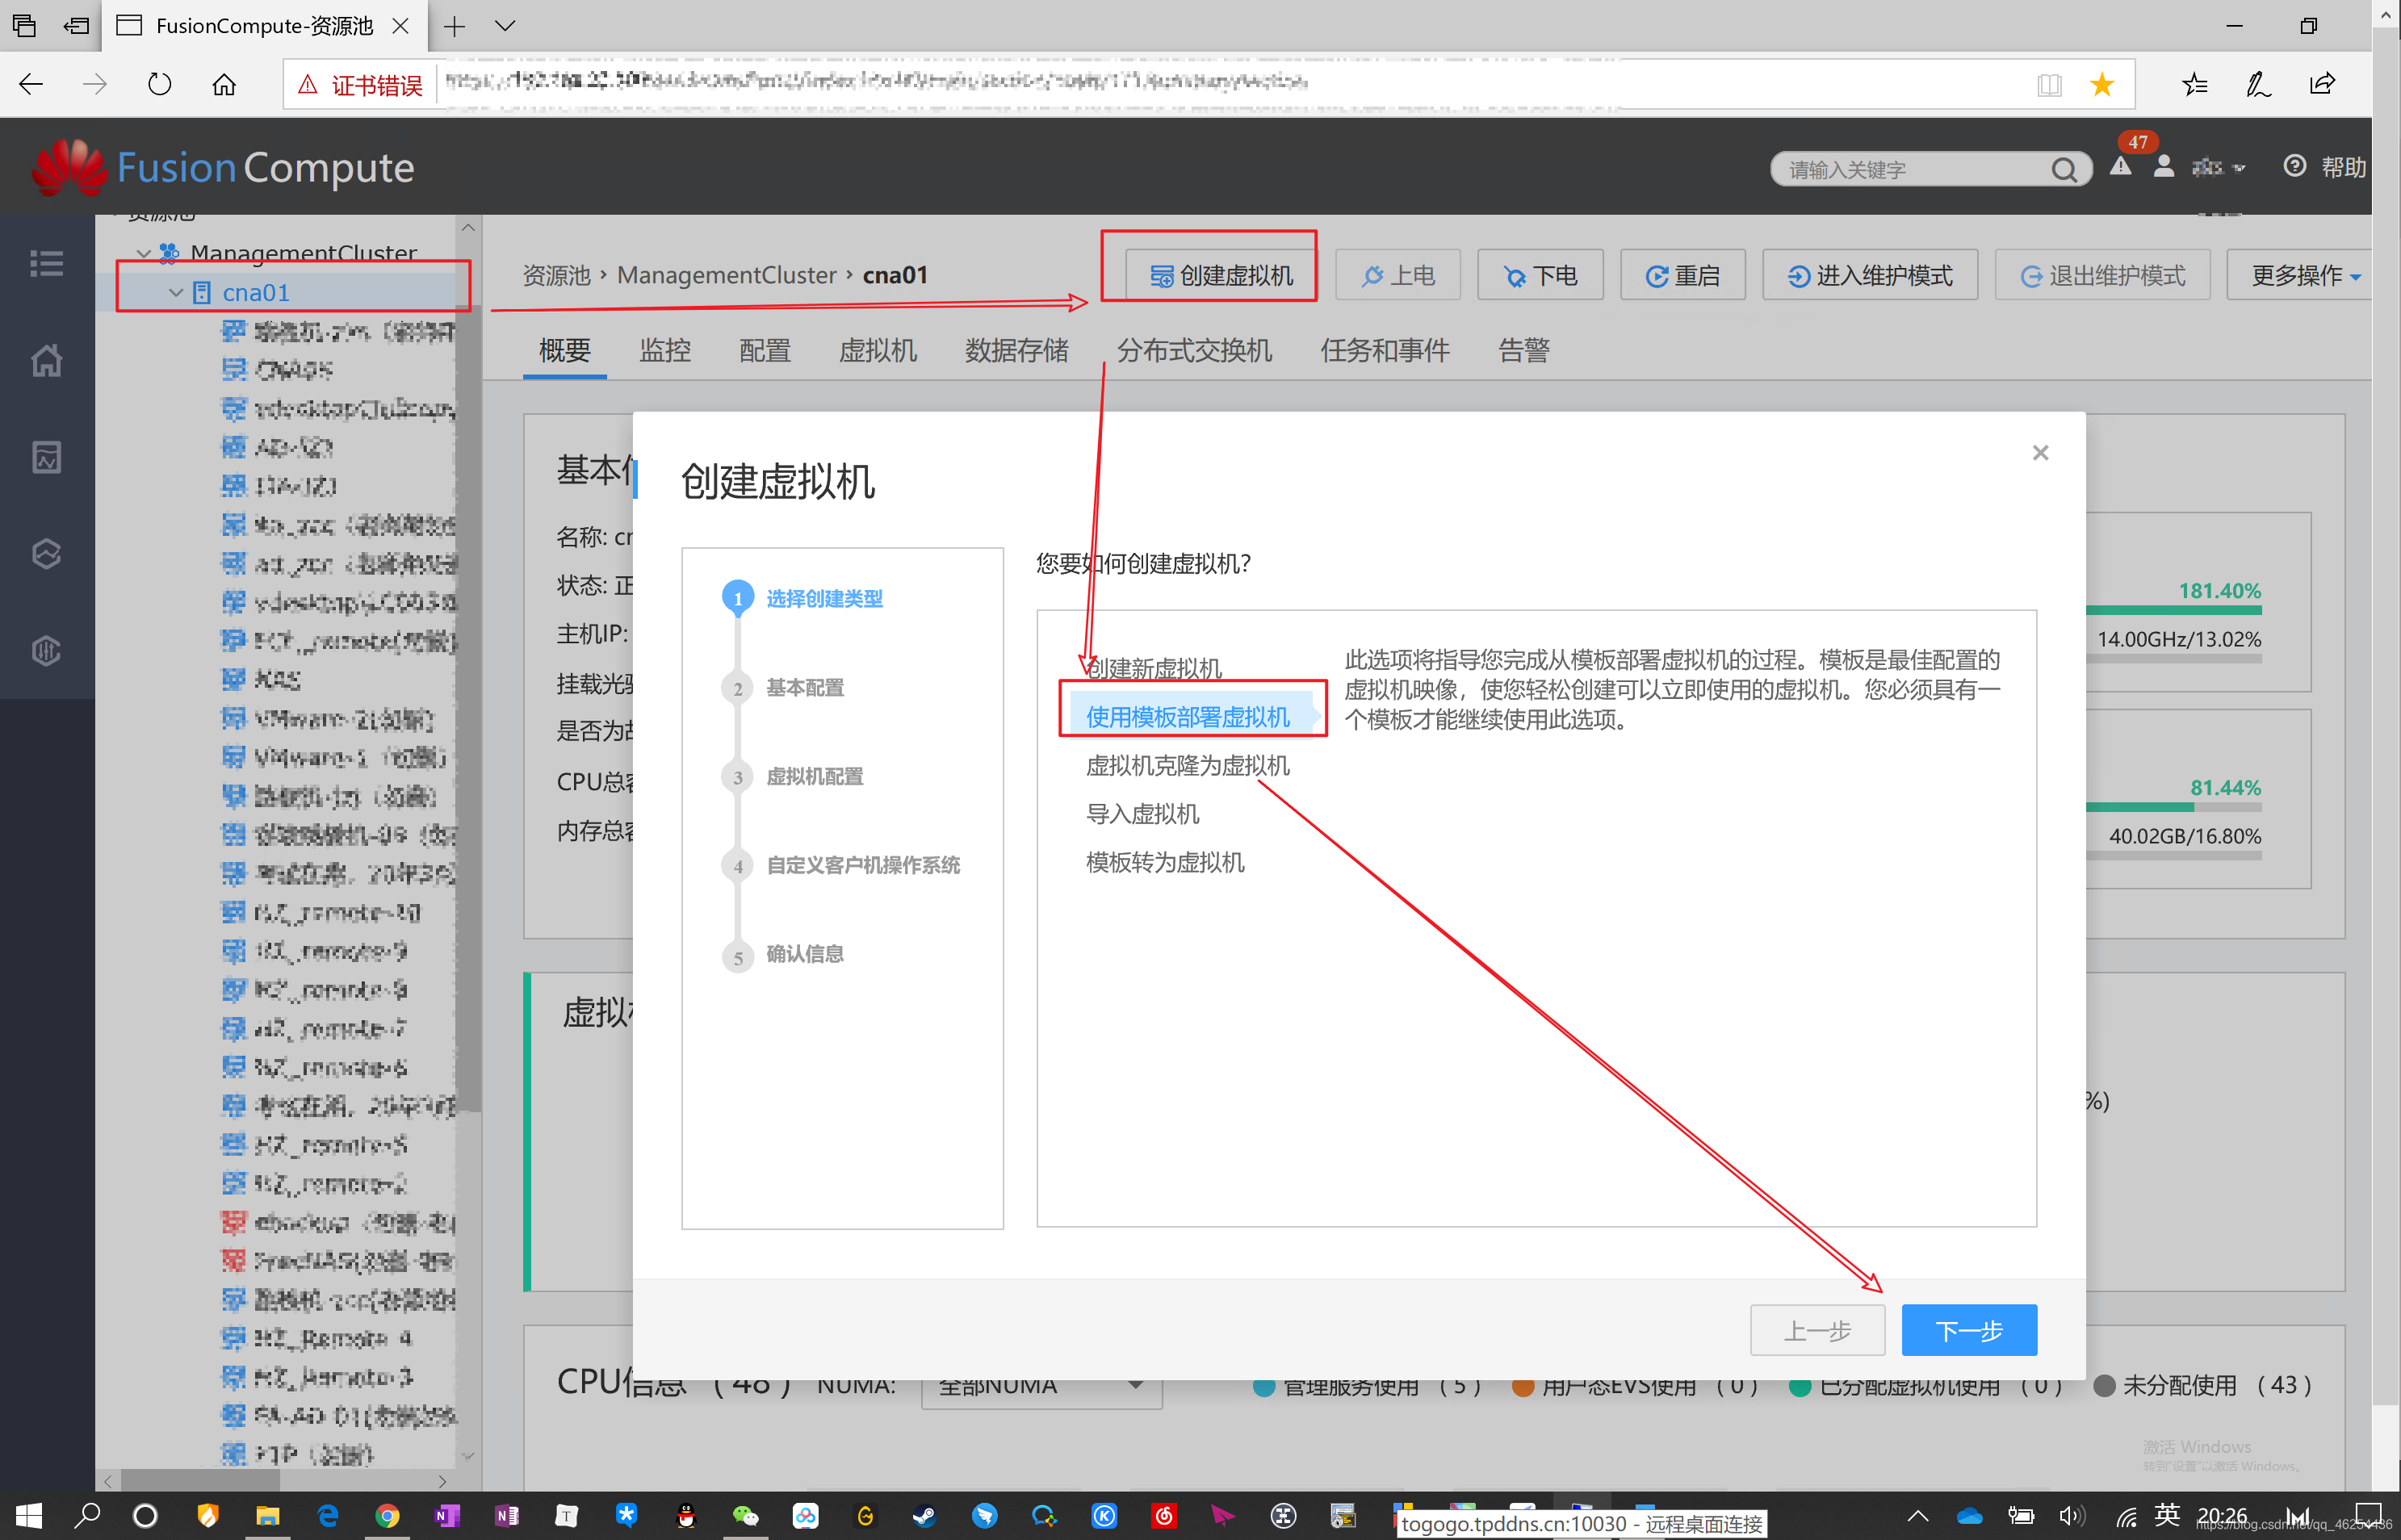
Task: Open the user account icon in header
Action: (x=2164, y=167)
